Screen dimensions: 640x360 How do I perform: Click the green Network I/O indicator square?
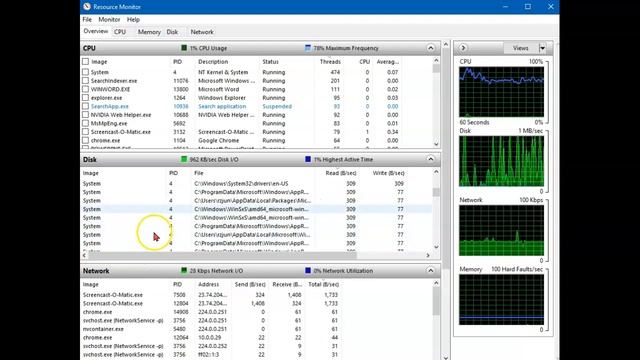pos(184,271)
